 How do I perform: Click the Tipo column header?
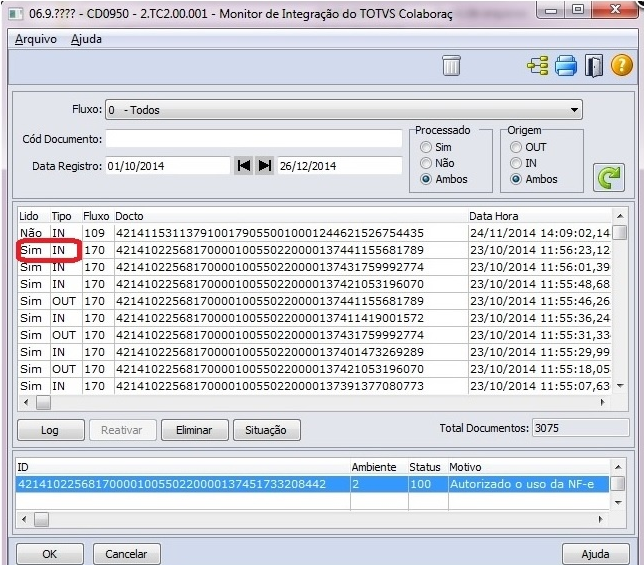point(66,216)
